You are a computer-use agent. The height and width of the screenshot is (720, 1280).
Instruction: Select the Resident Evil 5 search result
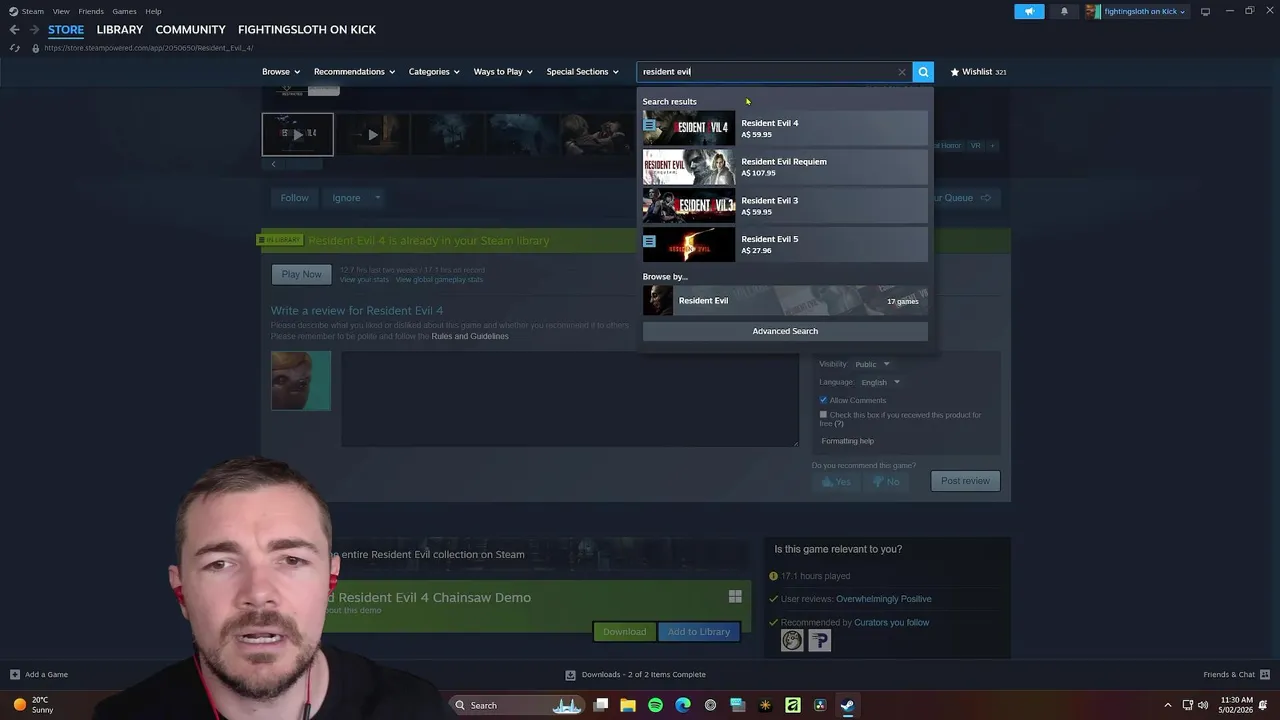pyautogui.click(x=785, y=244)
